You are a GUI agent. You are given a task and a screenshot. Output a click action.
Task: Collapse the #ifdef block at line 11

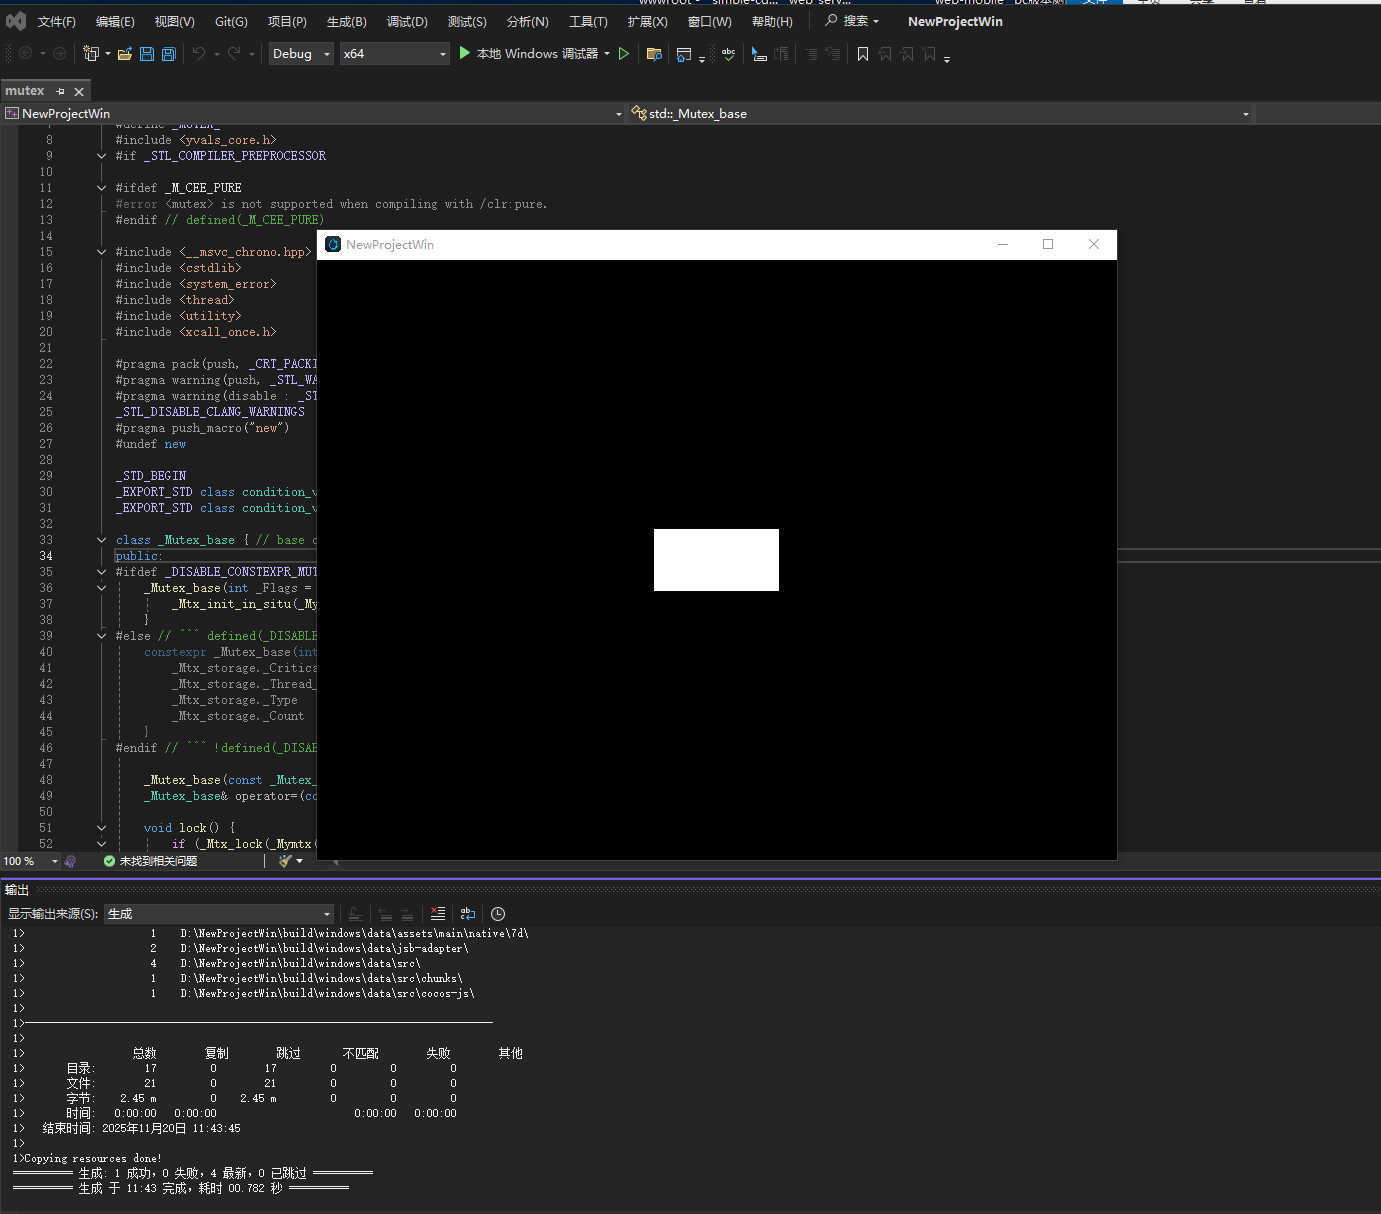(x=101, y=188)
